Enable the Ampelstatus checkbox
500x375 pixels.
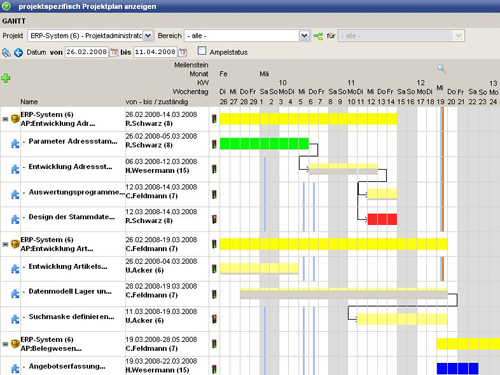click(x=202, y=51)
